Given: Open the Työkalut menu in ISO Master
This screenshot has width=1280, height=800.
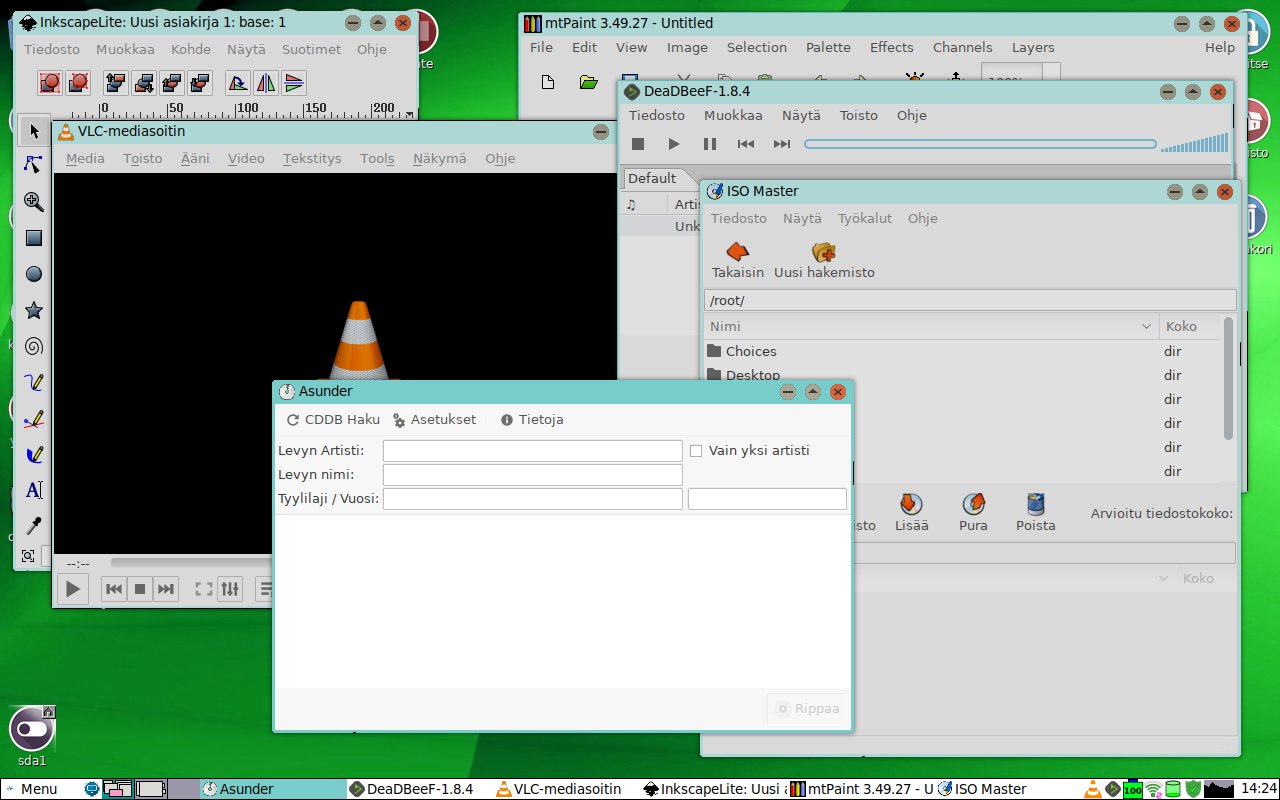Looking at the screenshot, I should [x=865, y=218].
